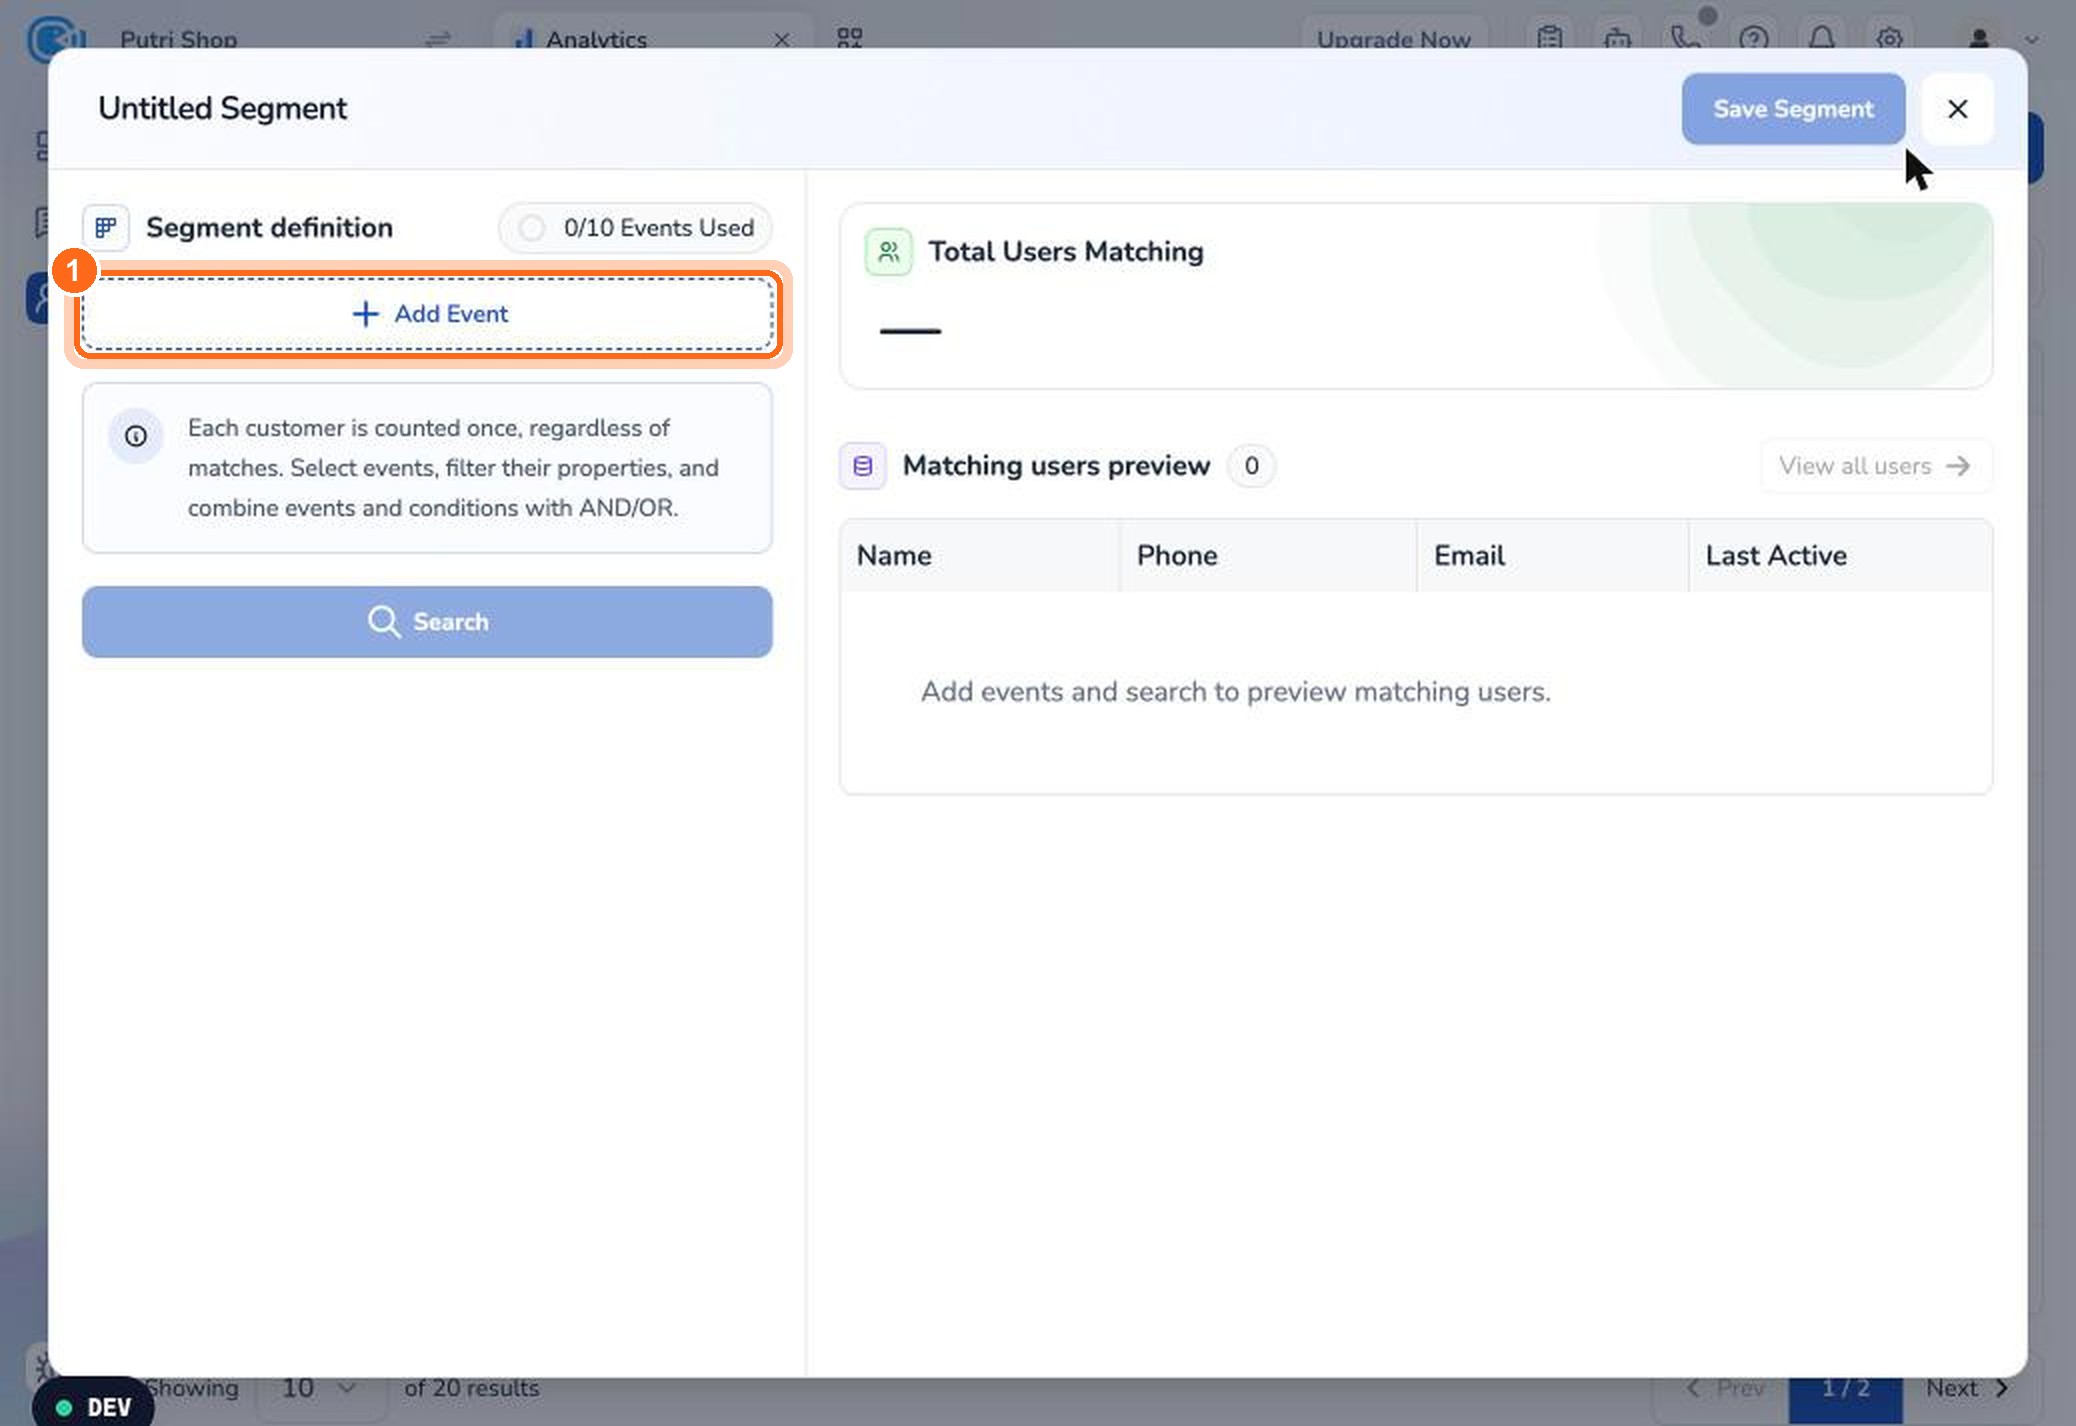
Task: Open the settings gear icon in the top bar
Action: 1889,39
